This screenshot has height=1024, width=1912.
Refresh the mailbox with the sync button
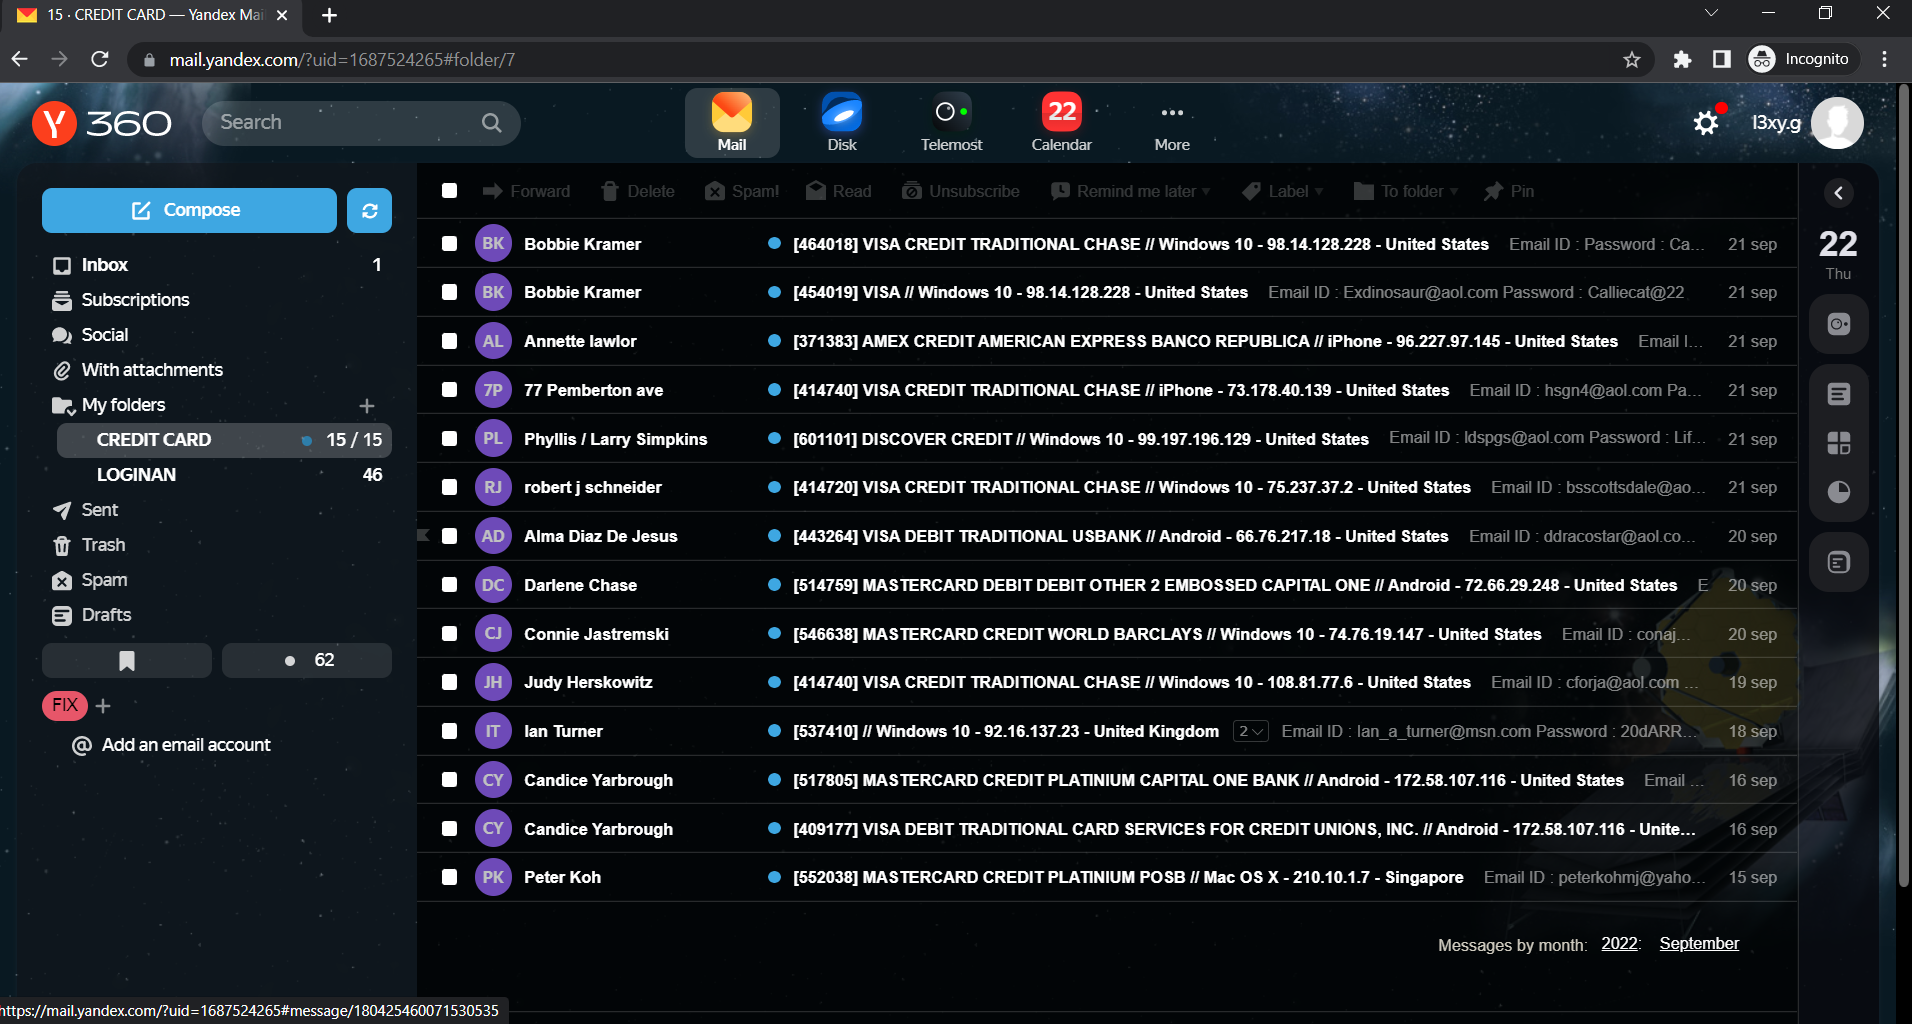click(369, 210)
